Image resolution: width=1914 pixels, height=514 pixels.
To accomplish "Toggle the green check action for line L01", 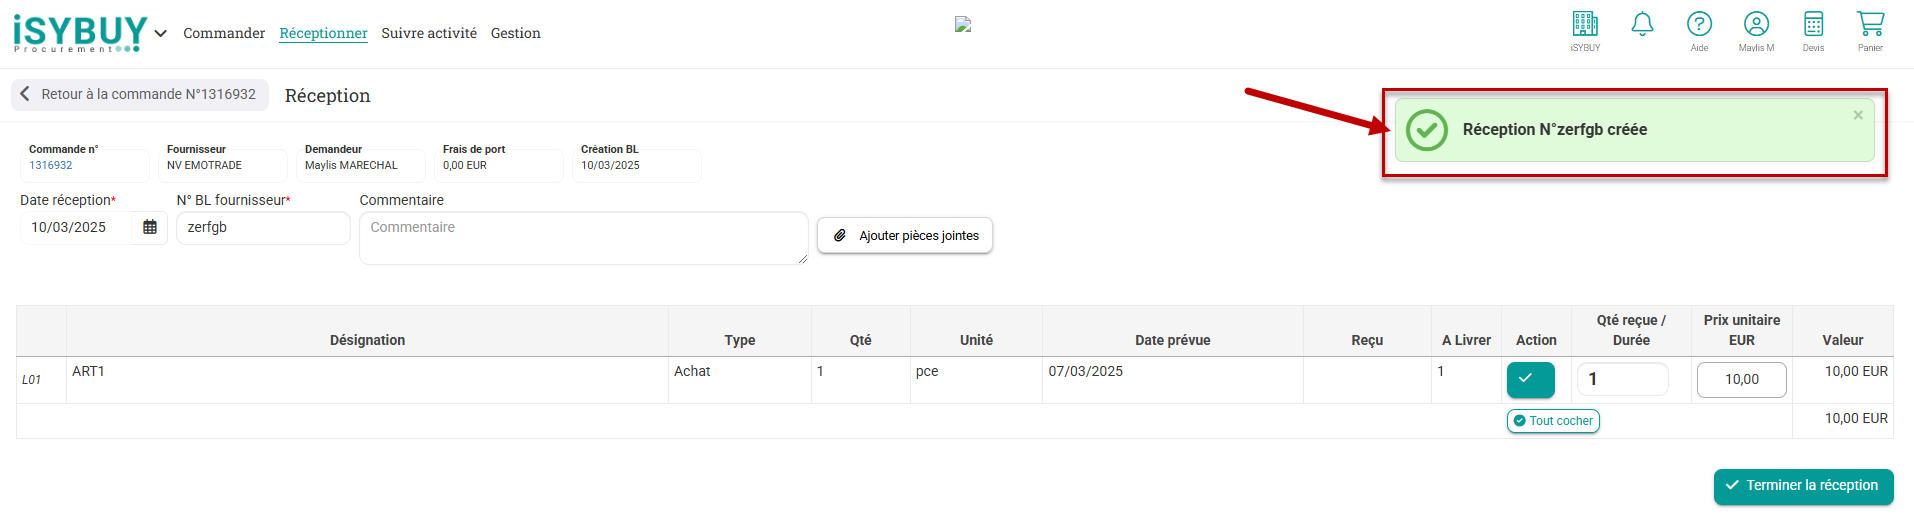I will click(x=1530, y=379).
